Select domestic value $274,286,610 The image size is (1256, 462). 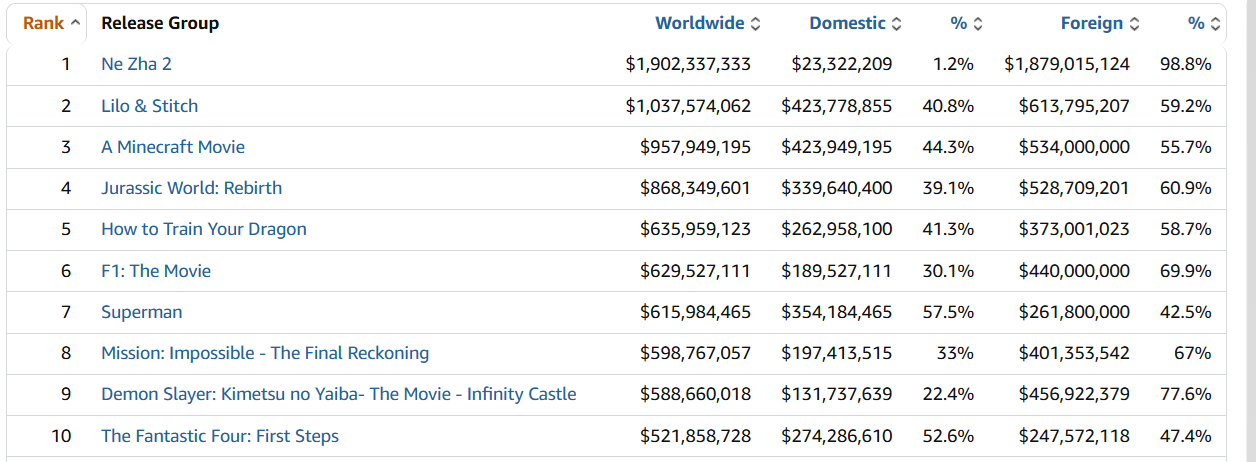837,436
